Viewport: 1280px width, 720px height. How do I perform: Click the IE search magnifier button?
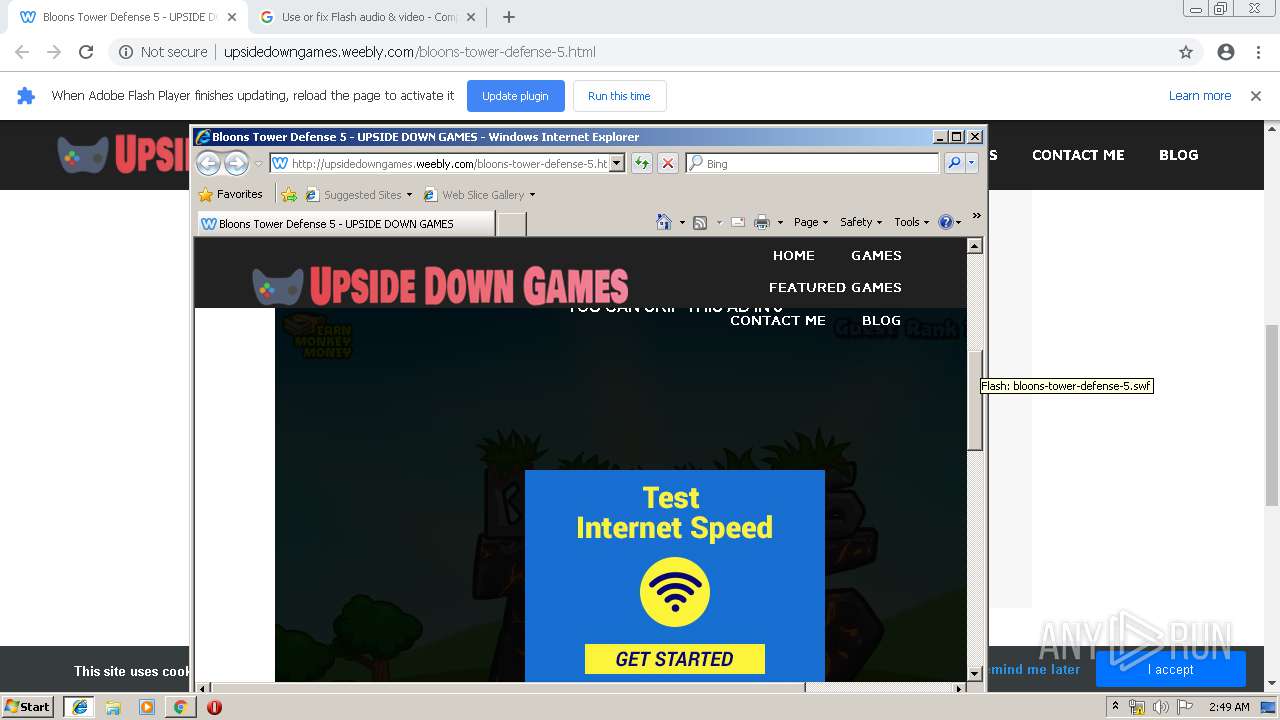coord(954,163)
